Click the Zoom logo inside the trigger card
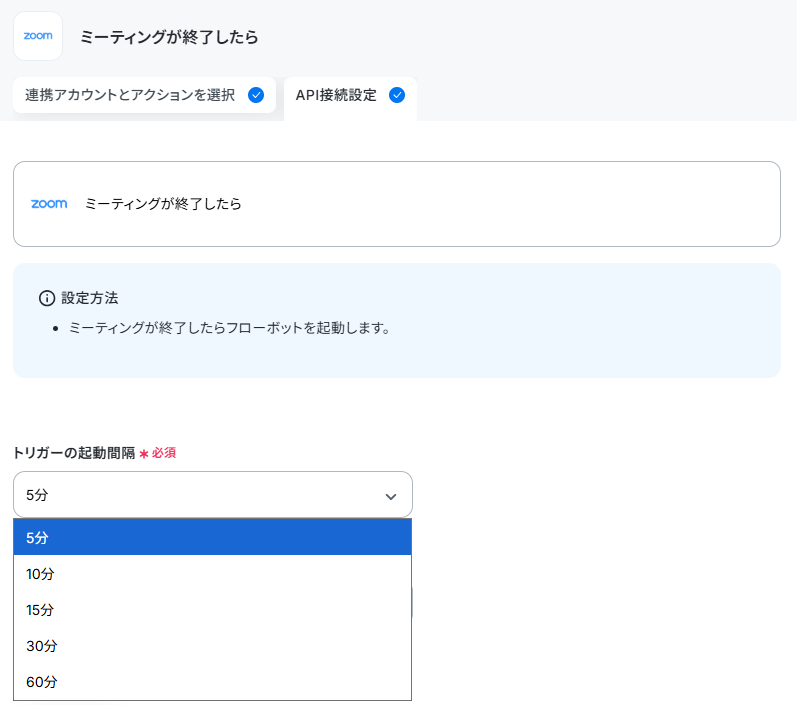The width and height of the screenshot is (797, 705). tap(49, 204)
